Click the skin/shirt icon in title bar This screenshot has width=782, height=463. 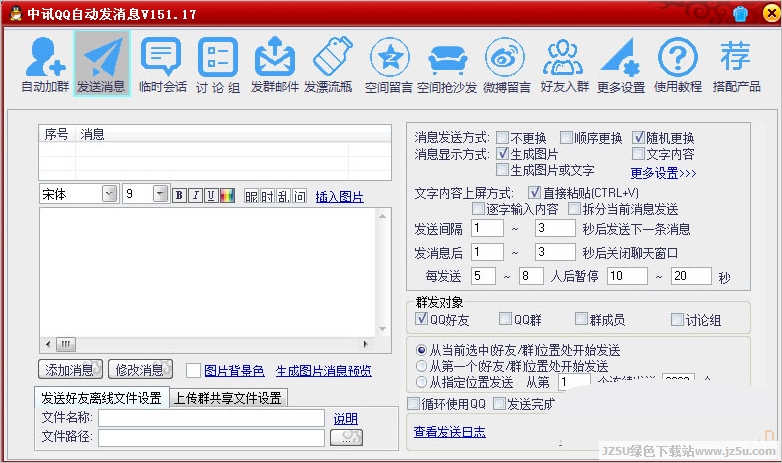pos(740,13)
